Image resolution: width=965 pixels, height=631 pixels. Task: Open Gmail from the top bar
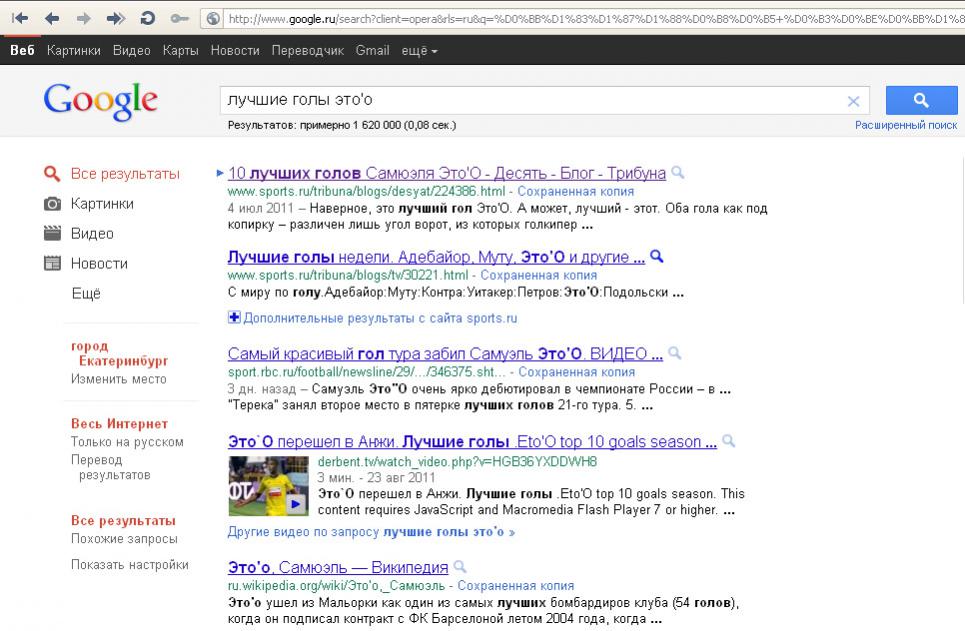(x=372, y=50)
